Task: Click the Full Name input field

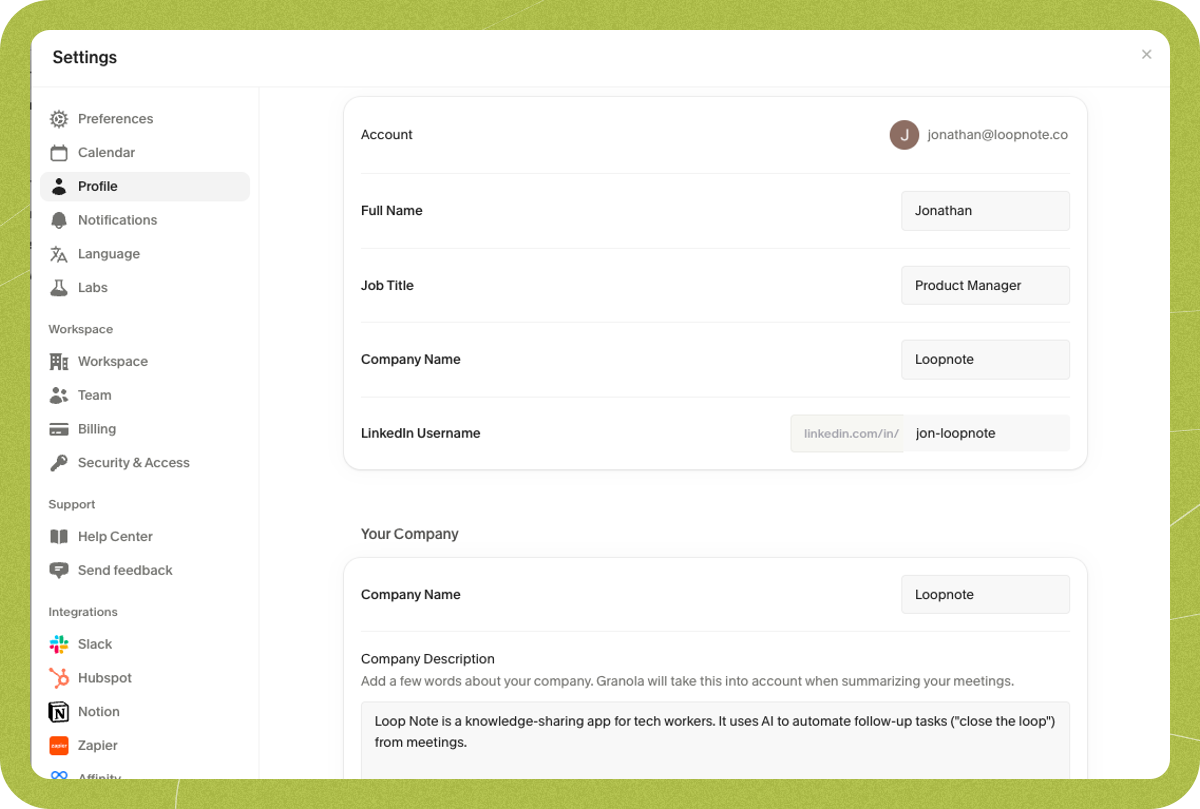Action: 984,211
